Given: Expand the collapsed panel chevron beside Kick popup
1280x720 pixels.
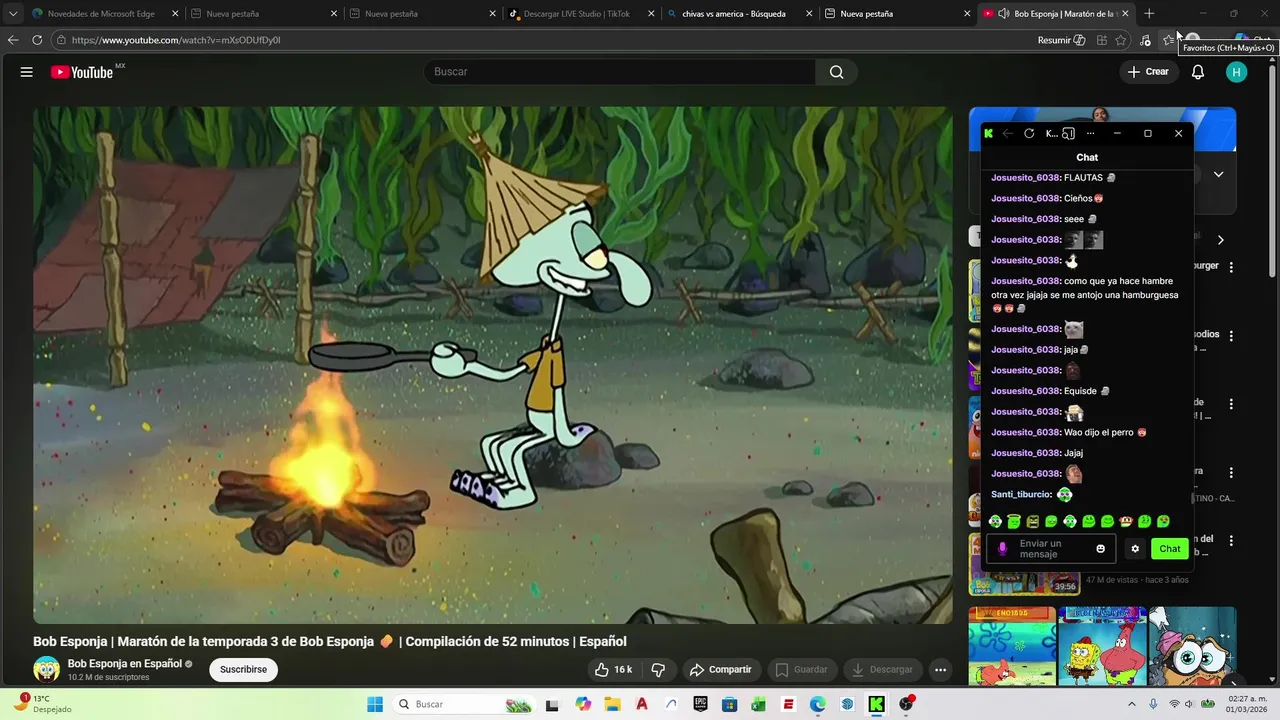Looking at the screenshot, I should click(1218, 174).
